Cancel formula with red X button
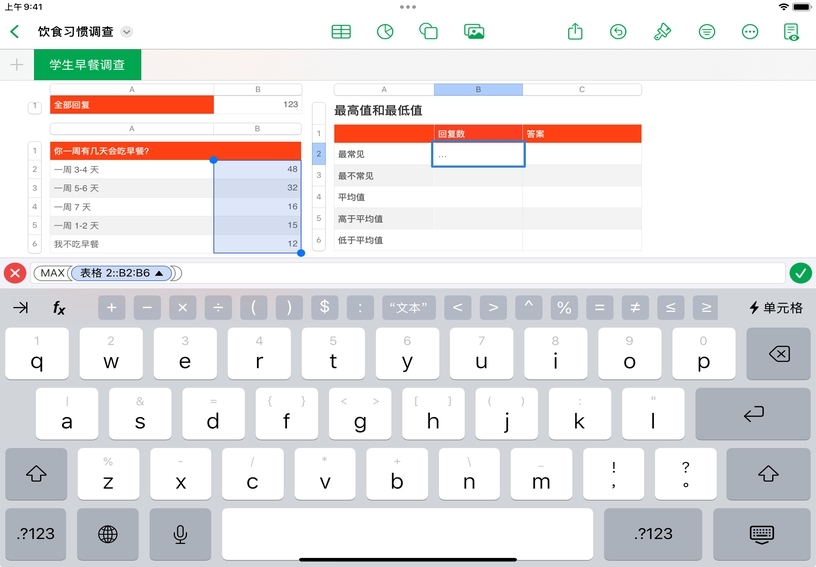 tap(15, 273)
